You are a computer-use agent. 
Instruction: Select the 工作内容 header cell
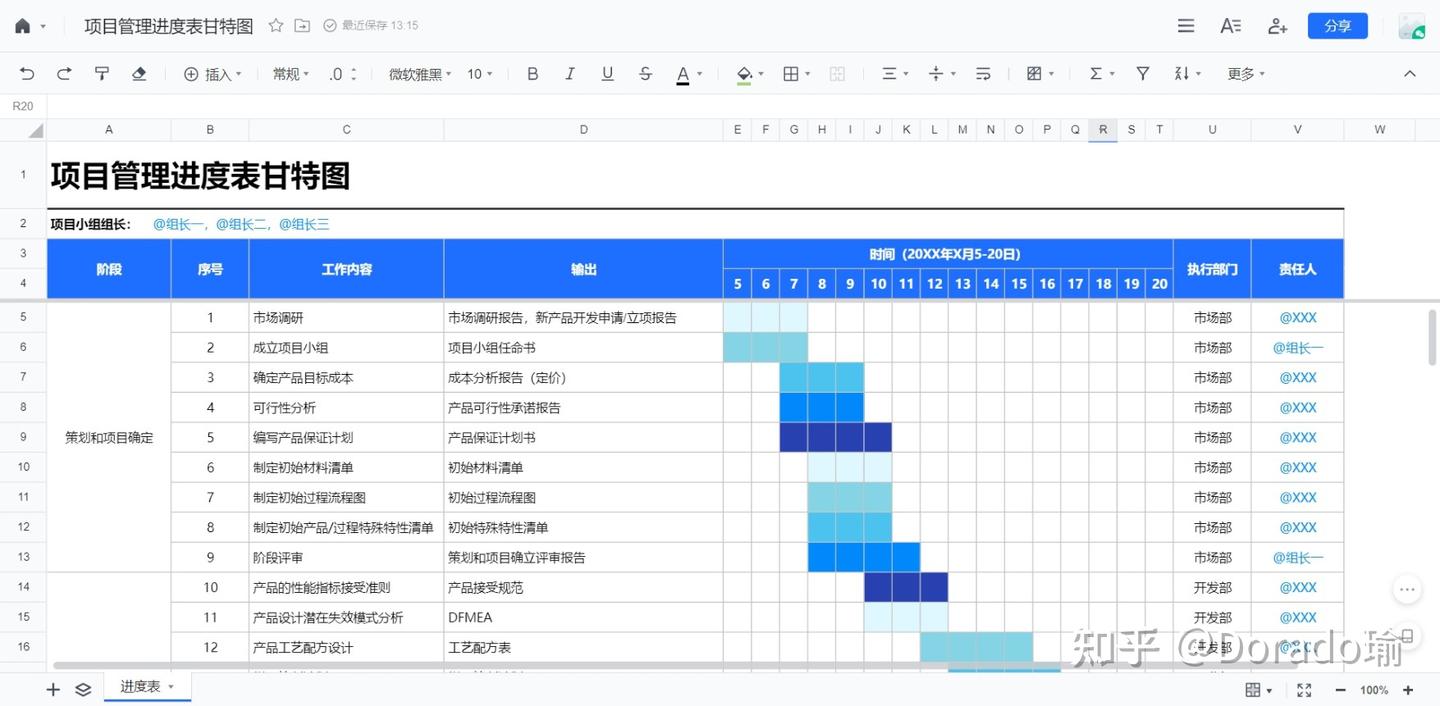(347, 269)
